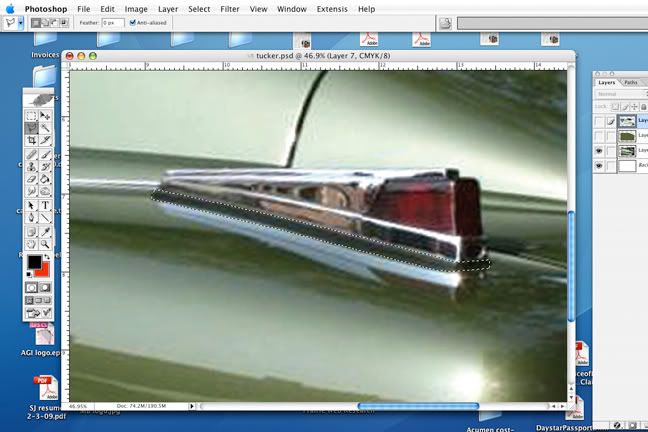The height and width of the screenshot is (432, 648).
Task: Select the Brush tool
Action: tap(45, 155)
